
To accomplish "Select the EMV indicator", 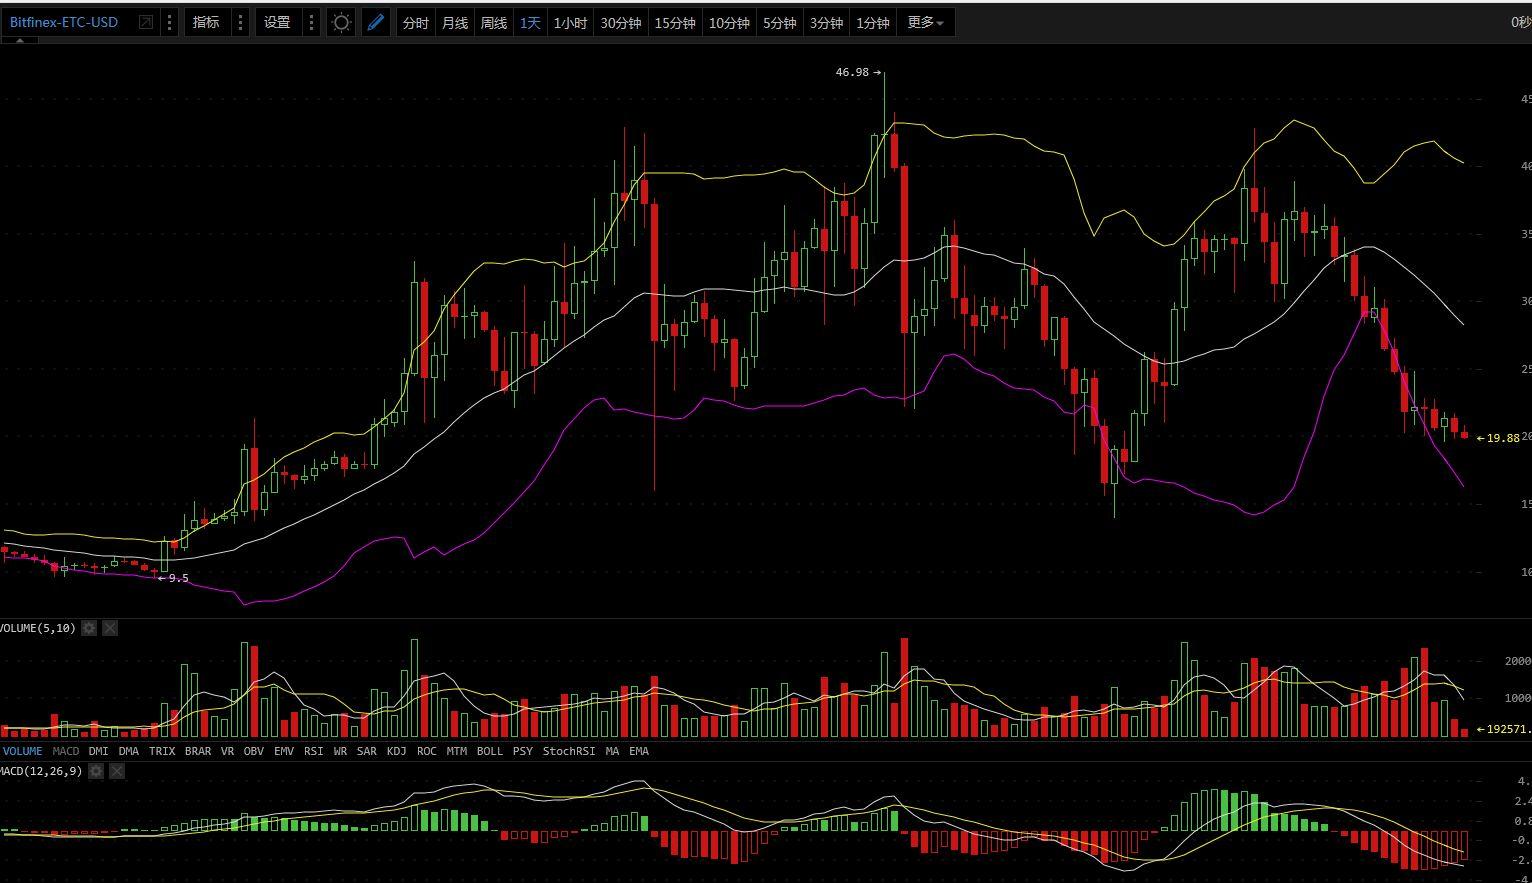I will (x=284, y=751).
